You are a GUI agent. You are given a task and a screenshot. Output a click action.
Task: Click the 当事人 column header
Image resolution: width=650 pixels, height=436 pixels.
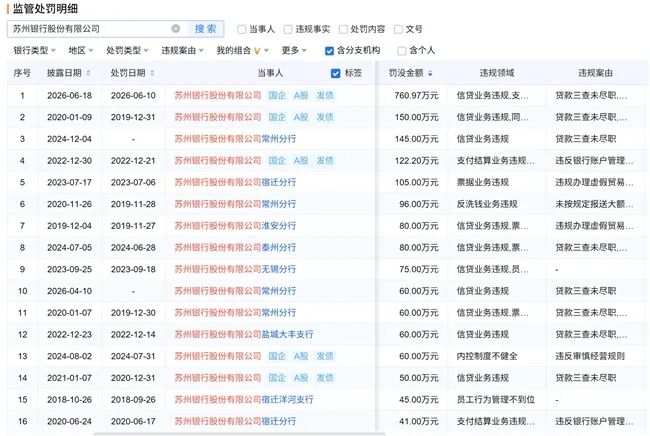coord(270,73)
